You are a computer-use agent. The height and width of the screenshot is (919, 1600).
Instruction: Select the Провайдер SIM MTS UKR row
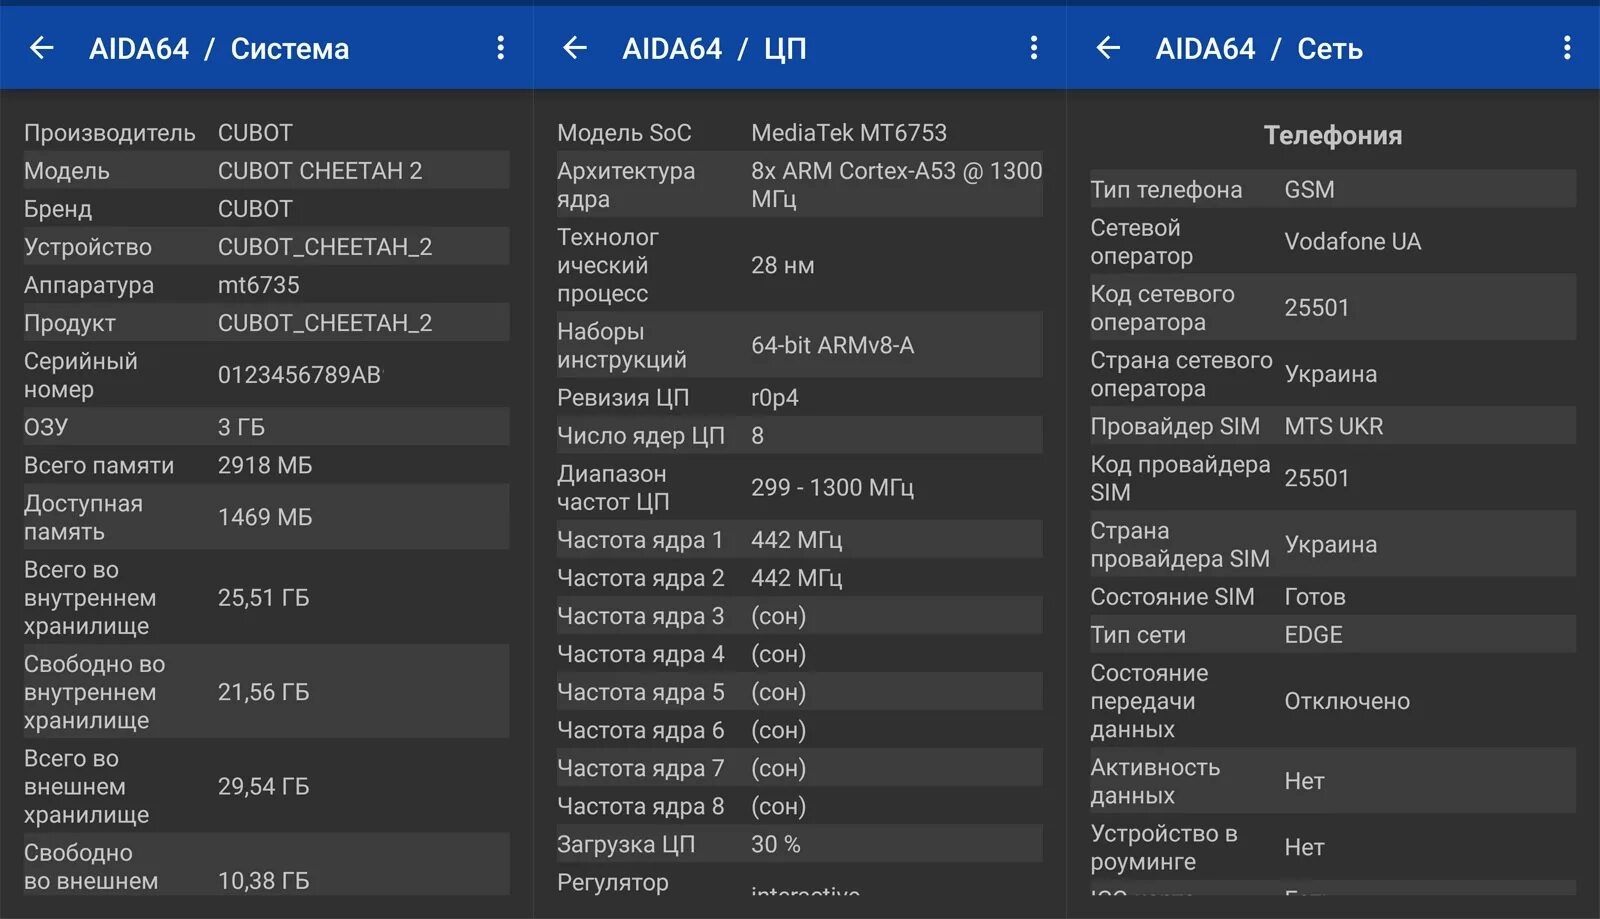tap(1333, 425)
